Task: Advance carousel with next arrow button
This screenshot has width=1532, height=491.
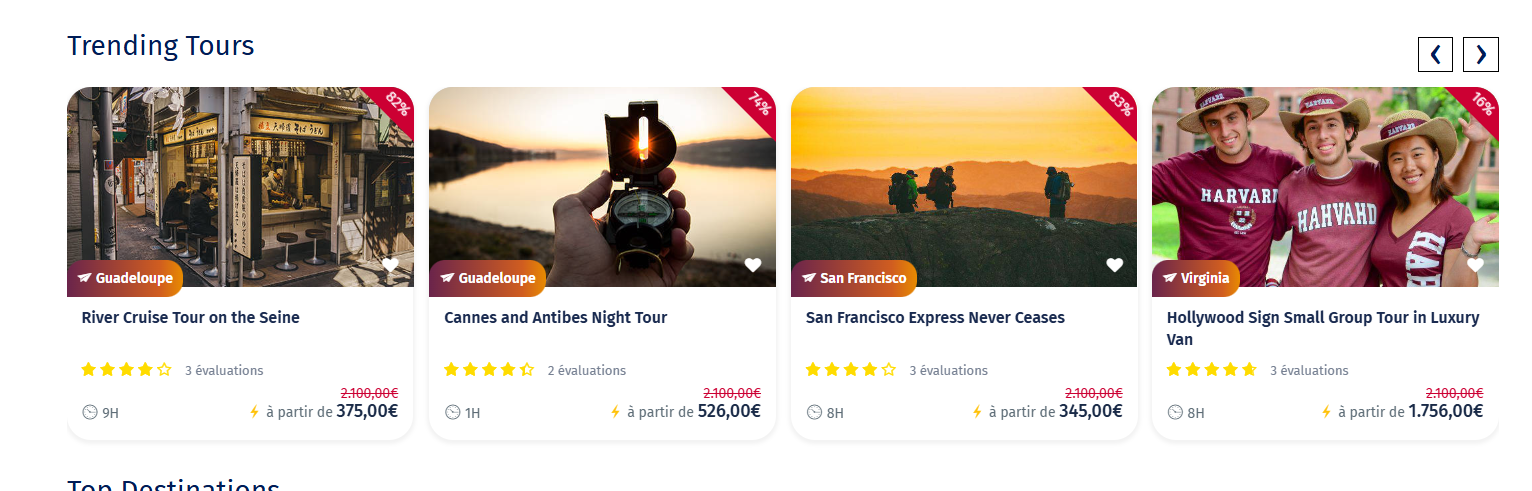Action: [1480, 54]
